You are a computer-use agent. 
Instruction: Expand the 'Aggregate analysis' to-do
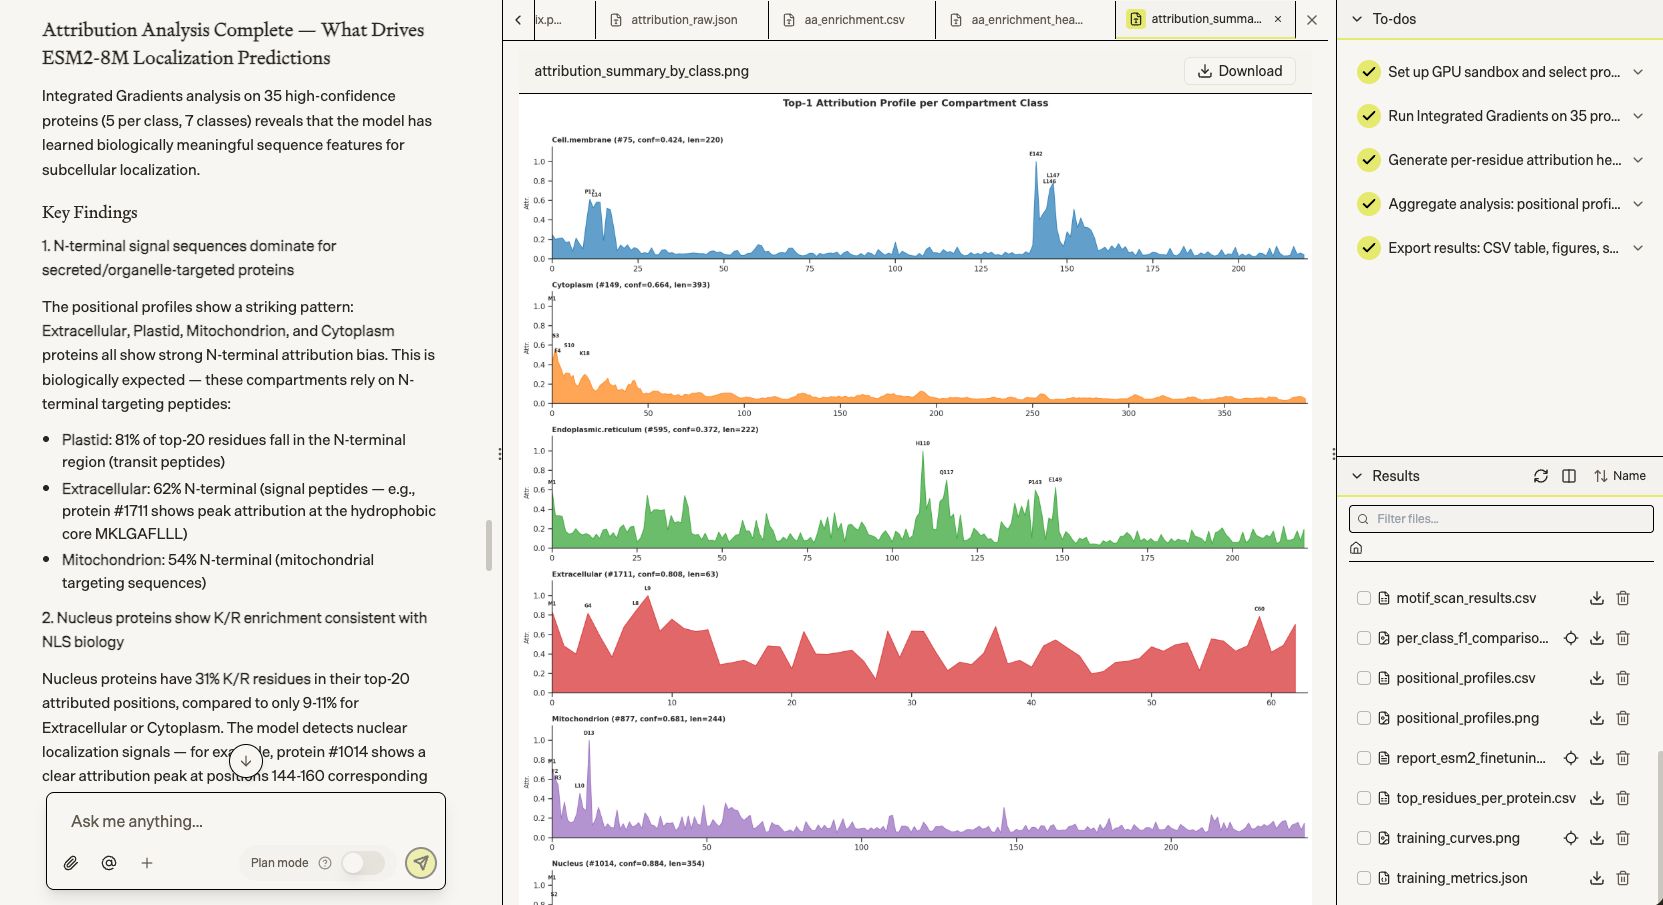1638,204
